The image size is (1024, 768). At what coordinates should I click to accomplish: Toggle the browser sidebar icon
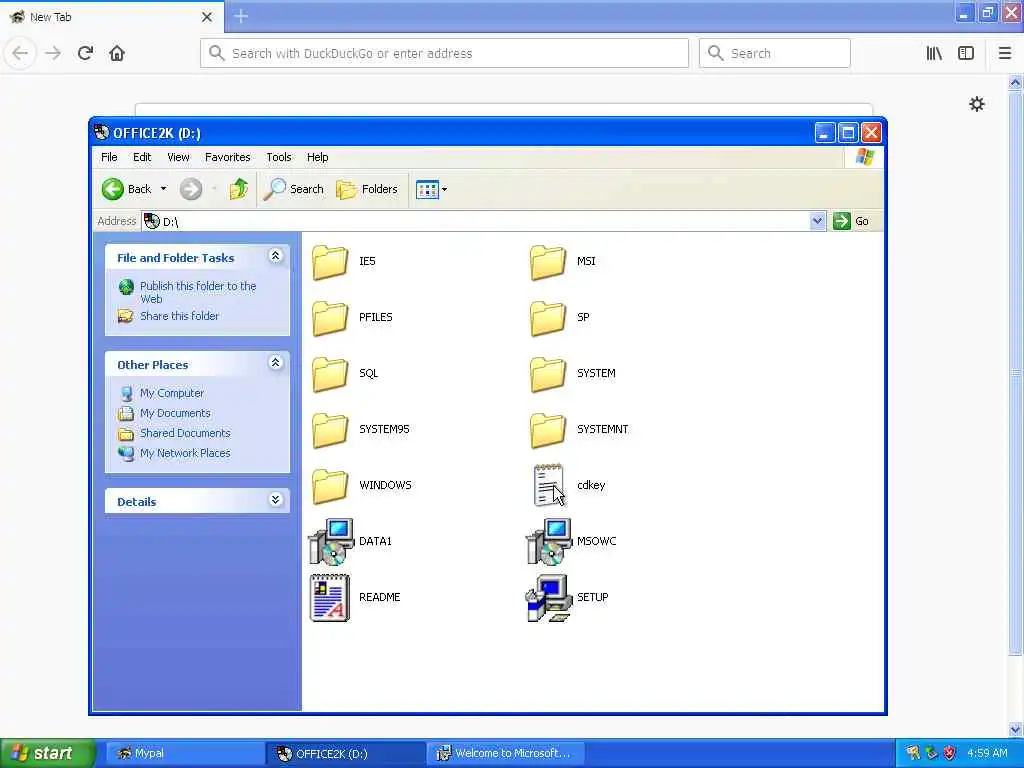tap(966, 53)
